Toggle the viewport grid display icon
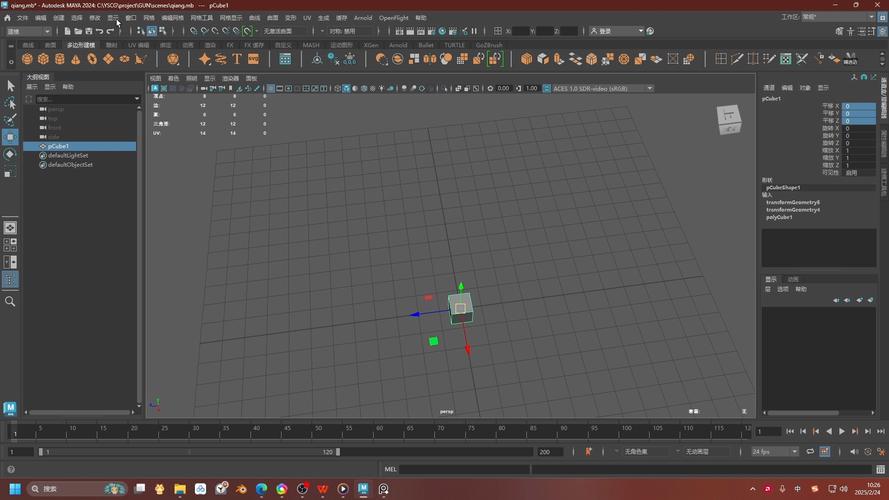 tap(272, 88)
